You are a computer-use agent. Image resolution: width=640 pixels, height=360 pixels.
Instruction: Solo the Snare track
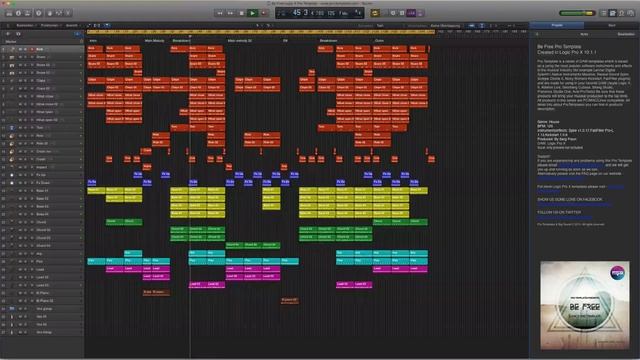25,57
